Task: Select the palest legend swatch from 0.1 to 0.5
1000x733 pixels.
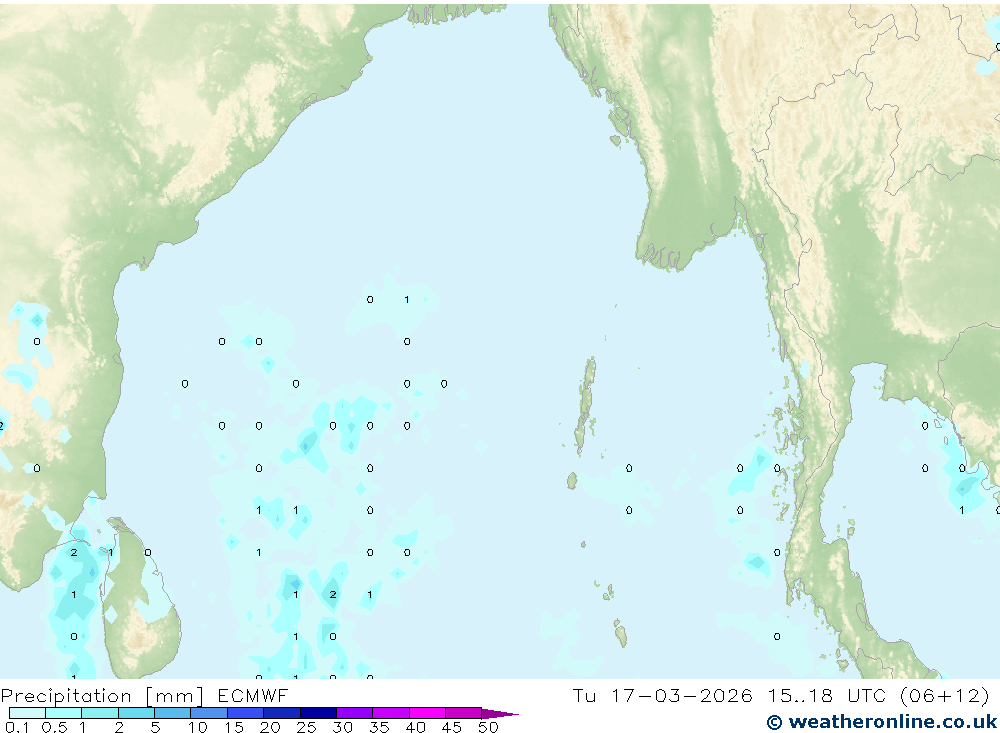Action: (27, 713)
